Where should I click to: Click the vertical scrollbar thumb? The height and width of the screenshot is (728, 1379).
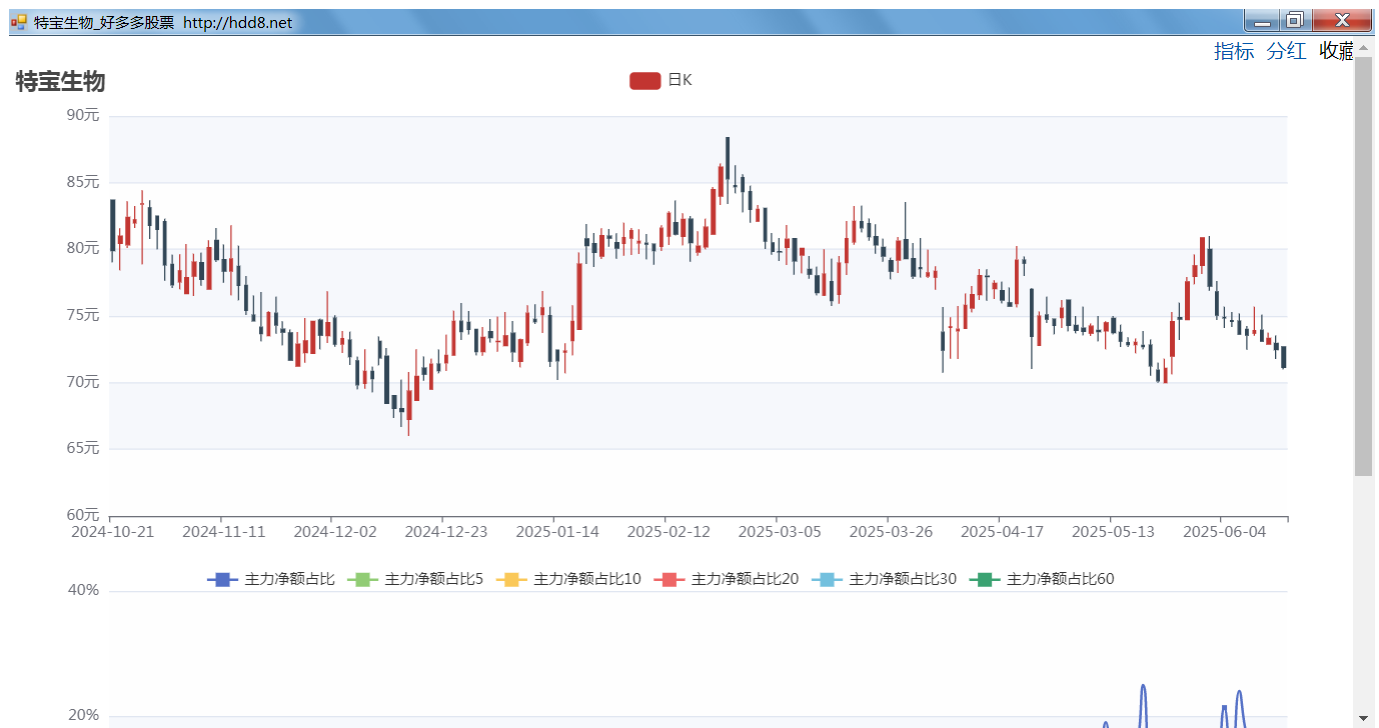point(1364,266)
